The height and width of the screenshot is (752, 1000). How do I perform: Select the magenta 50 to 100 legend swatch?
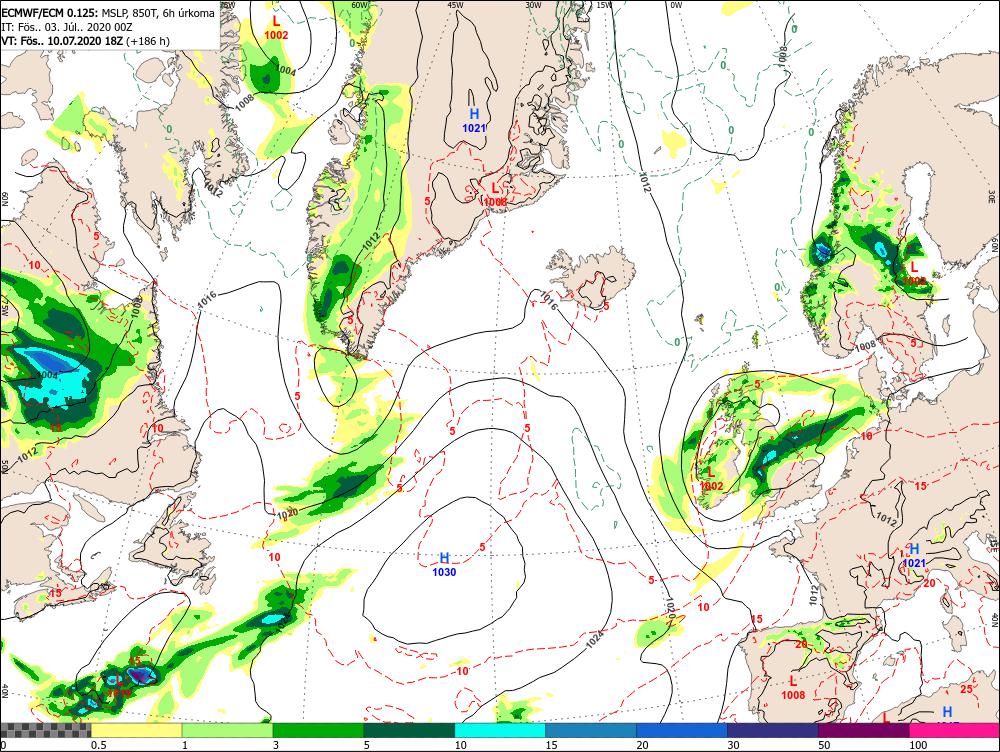pos(864,730)
